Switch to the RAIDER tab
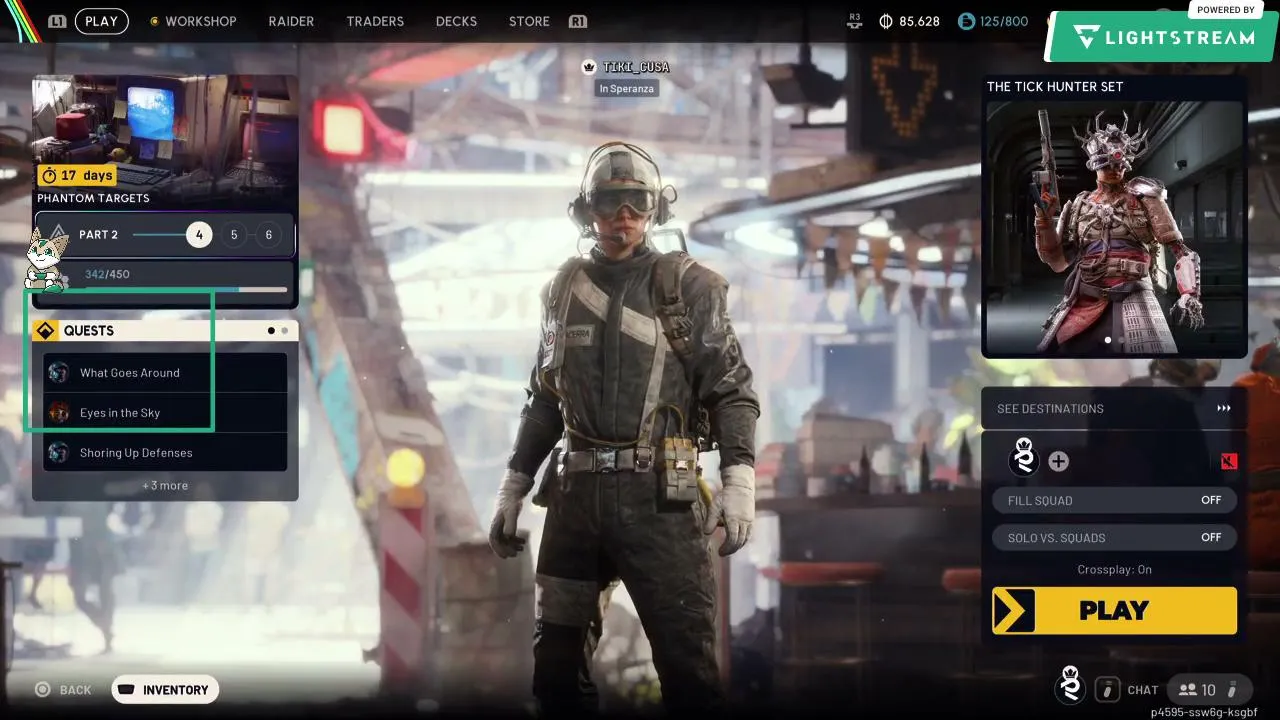Image resolution: width=1280 pixels, height=720 pixels. coord(291,21)
